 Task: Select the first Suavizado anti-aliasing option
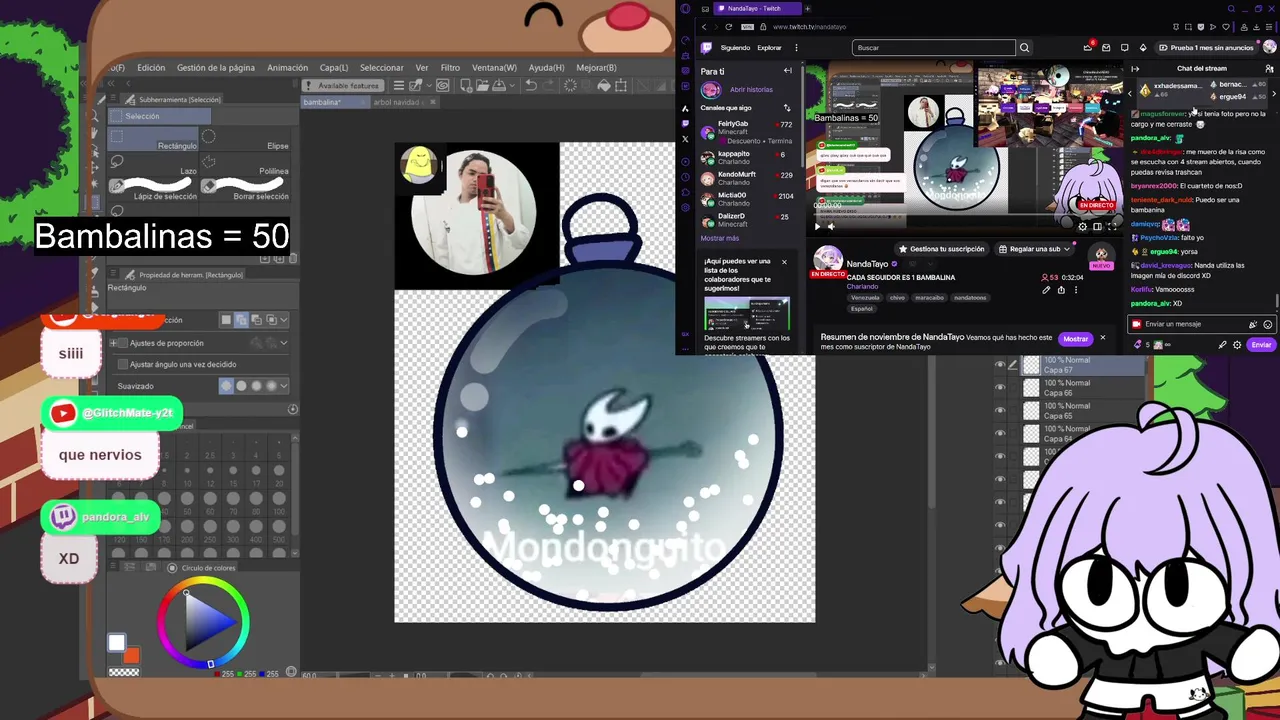tap(226, 386)
